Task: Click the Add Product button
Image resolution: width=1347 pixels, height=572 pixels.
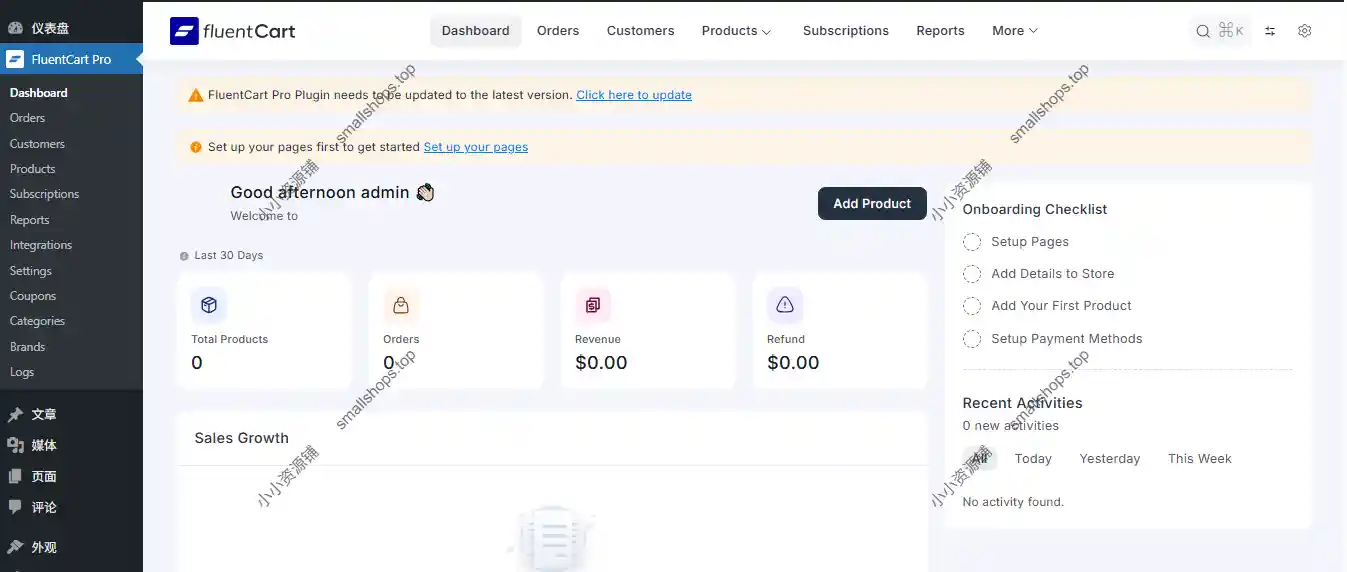Action: coord(872,203)
